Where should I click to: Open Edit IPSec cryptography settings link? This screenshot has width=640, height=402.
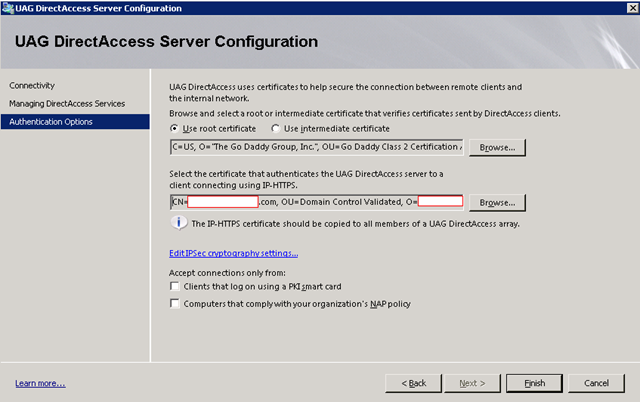233,253
